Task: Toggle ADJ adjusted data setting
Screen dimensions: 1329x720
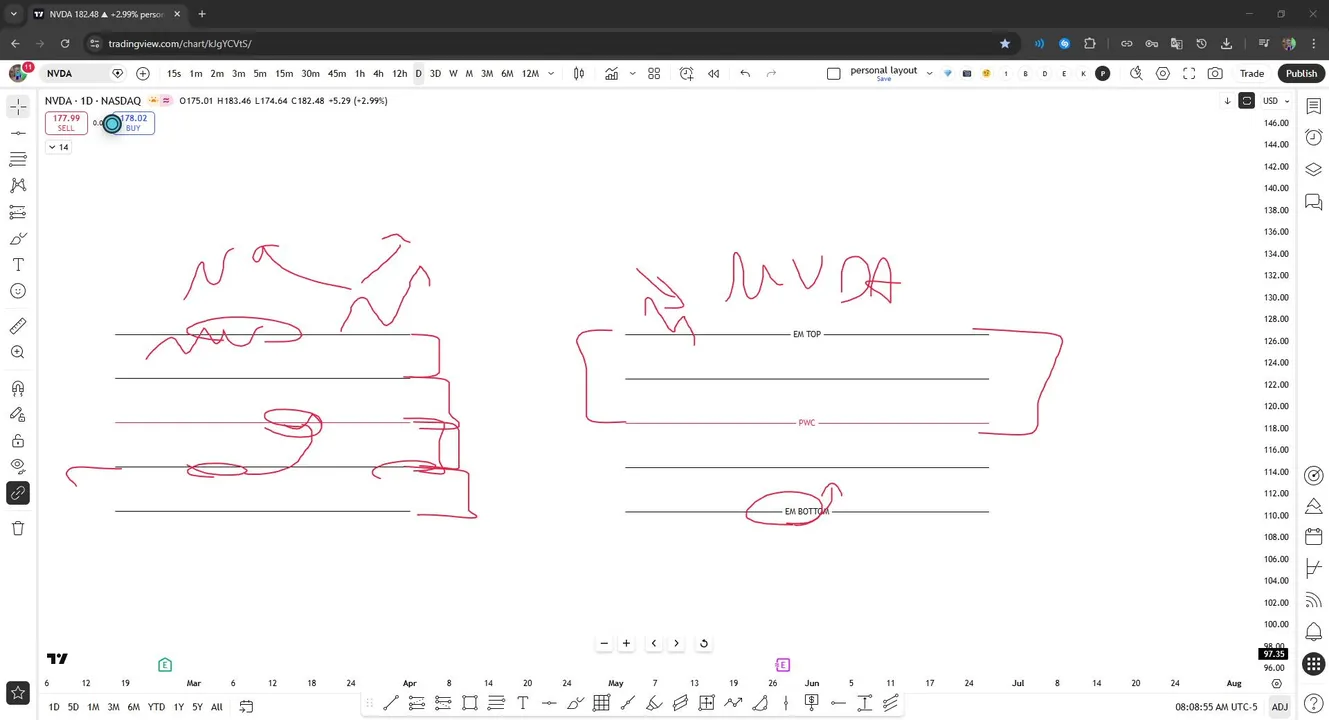Action: pyautogui.click(x=1279, y=707)
